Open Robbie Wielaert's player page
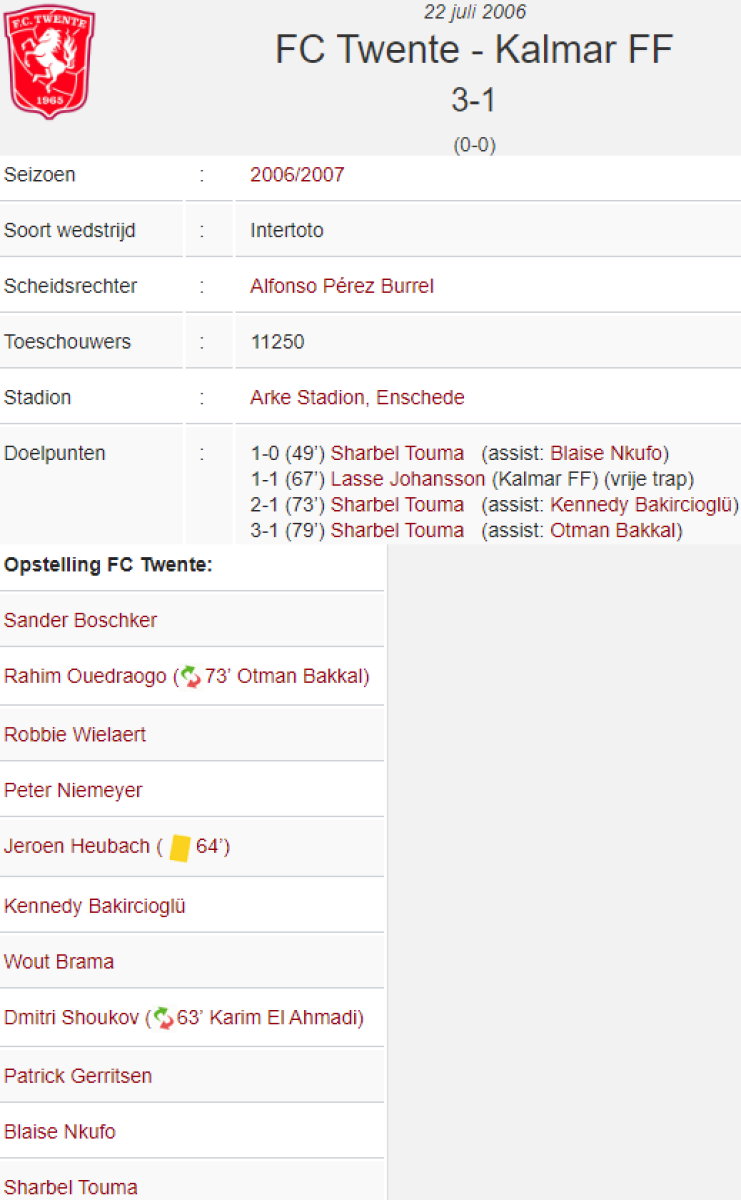This screenshot has height=1200, width=741. [x=75, y=734]
